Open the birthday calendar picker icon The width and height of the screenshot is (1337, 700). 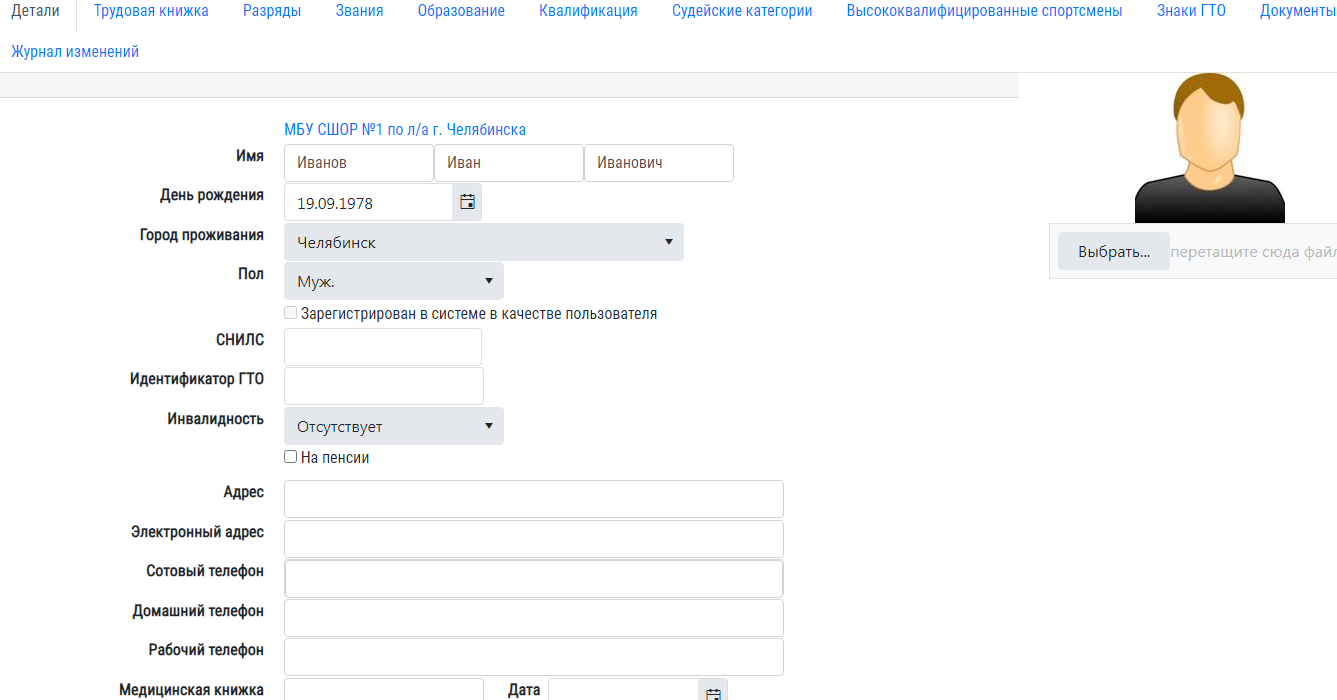(467, 202)
